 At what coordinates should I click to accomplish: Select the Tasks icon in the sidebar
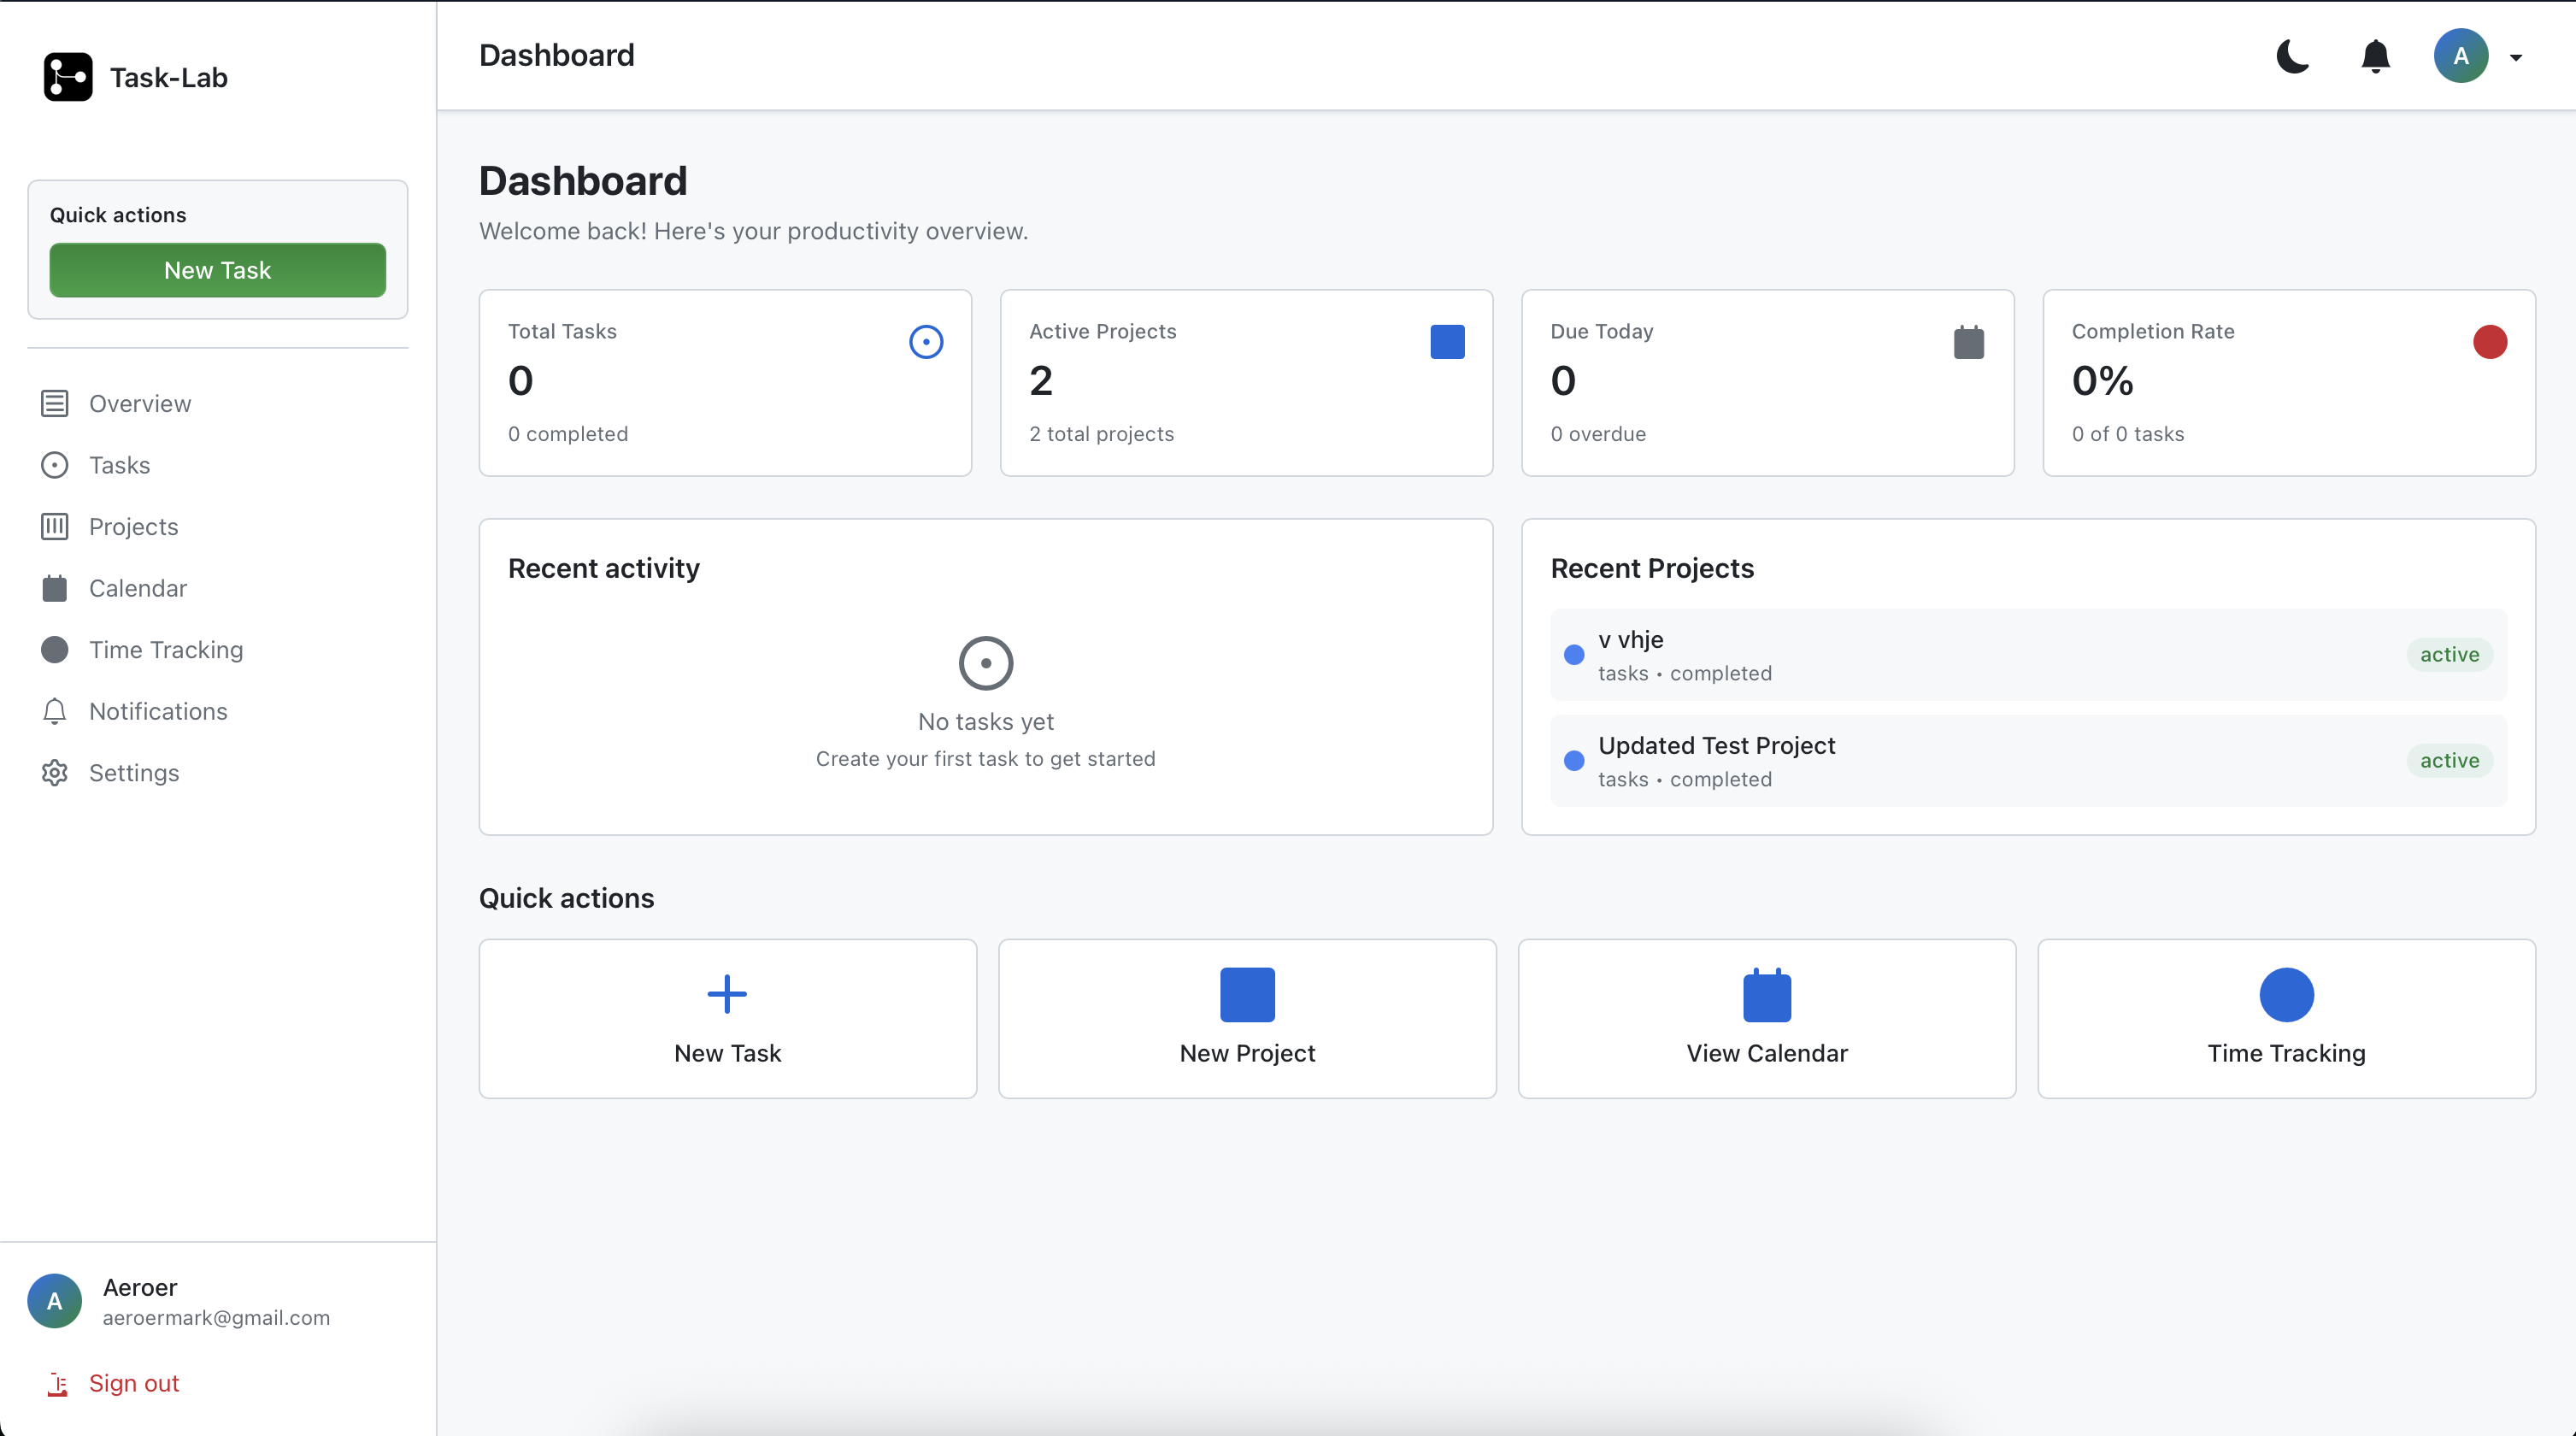coord(55,464)
